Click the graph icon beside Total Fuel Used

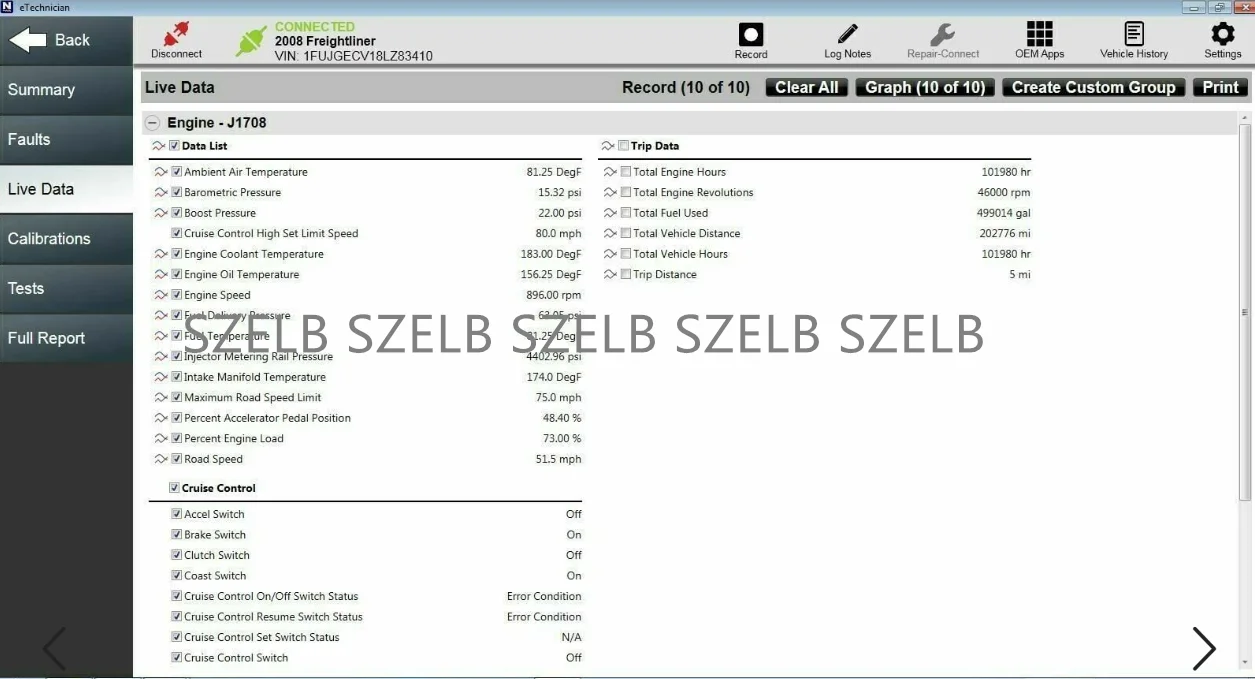point(609,213)
